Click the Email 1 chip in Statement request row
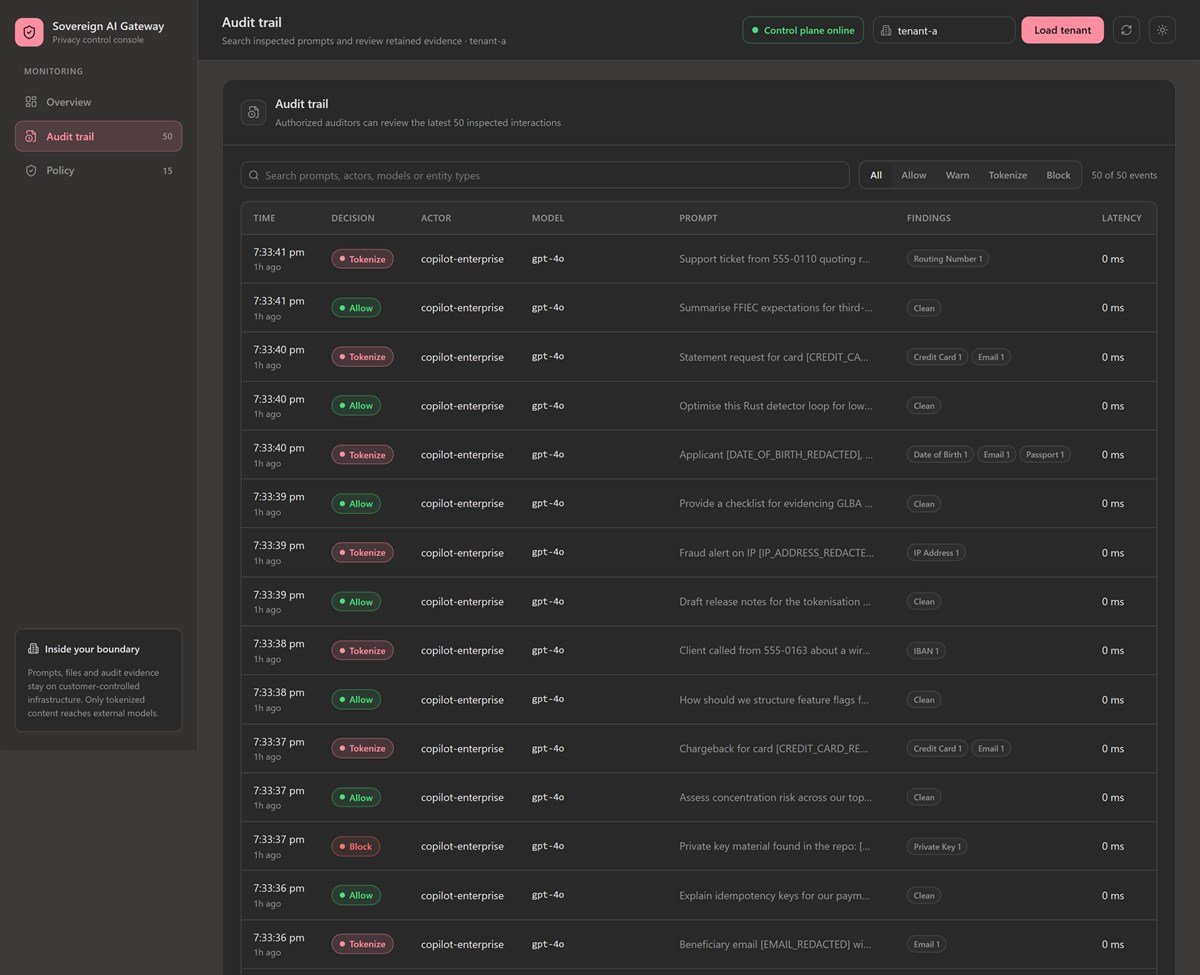 click(991, 357)
